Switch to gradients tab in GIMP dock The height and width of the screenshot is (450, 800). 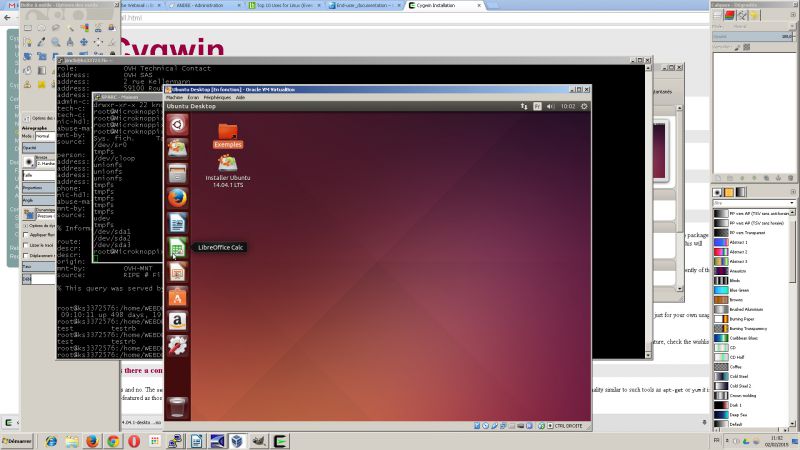coord(741,192)
